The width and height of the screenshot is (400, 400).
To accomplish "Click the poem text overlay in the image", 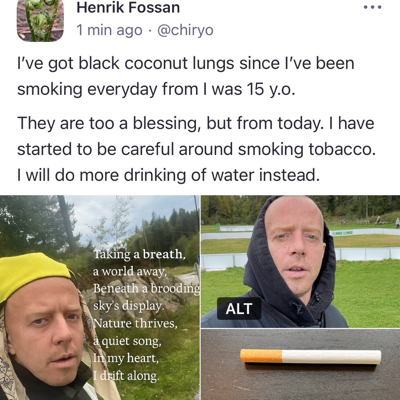I will 146,315.
